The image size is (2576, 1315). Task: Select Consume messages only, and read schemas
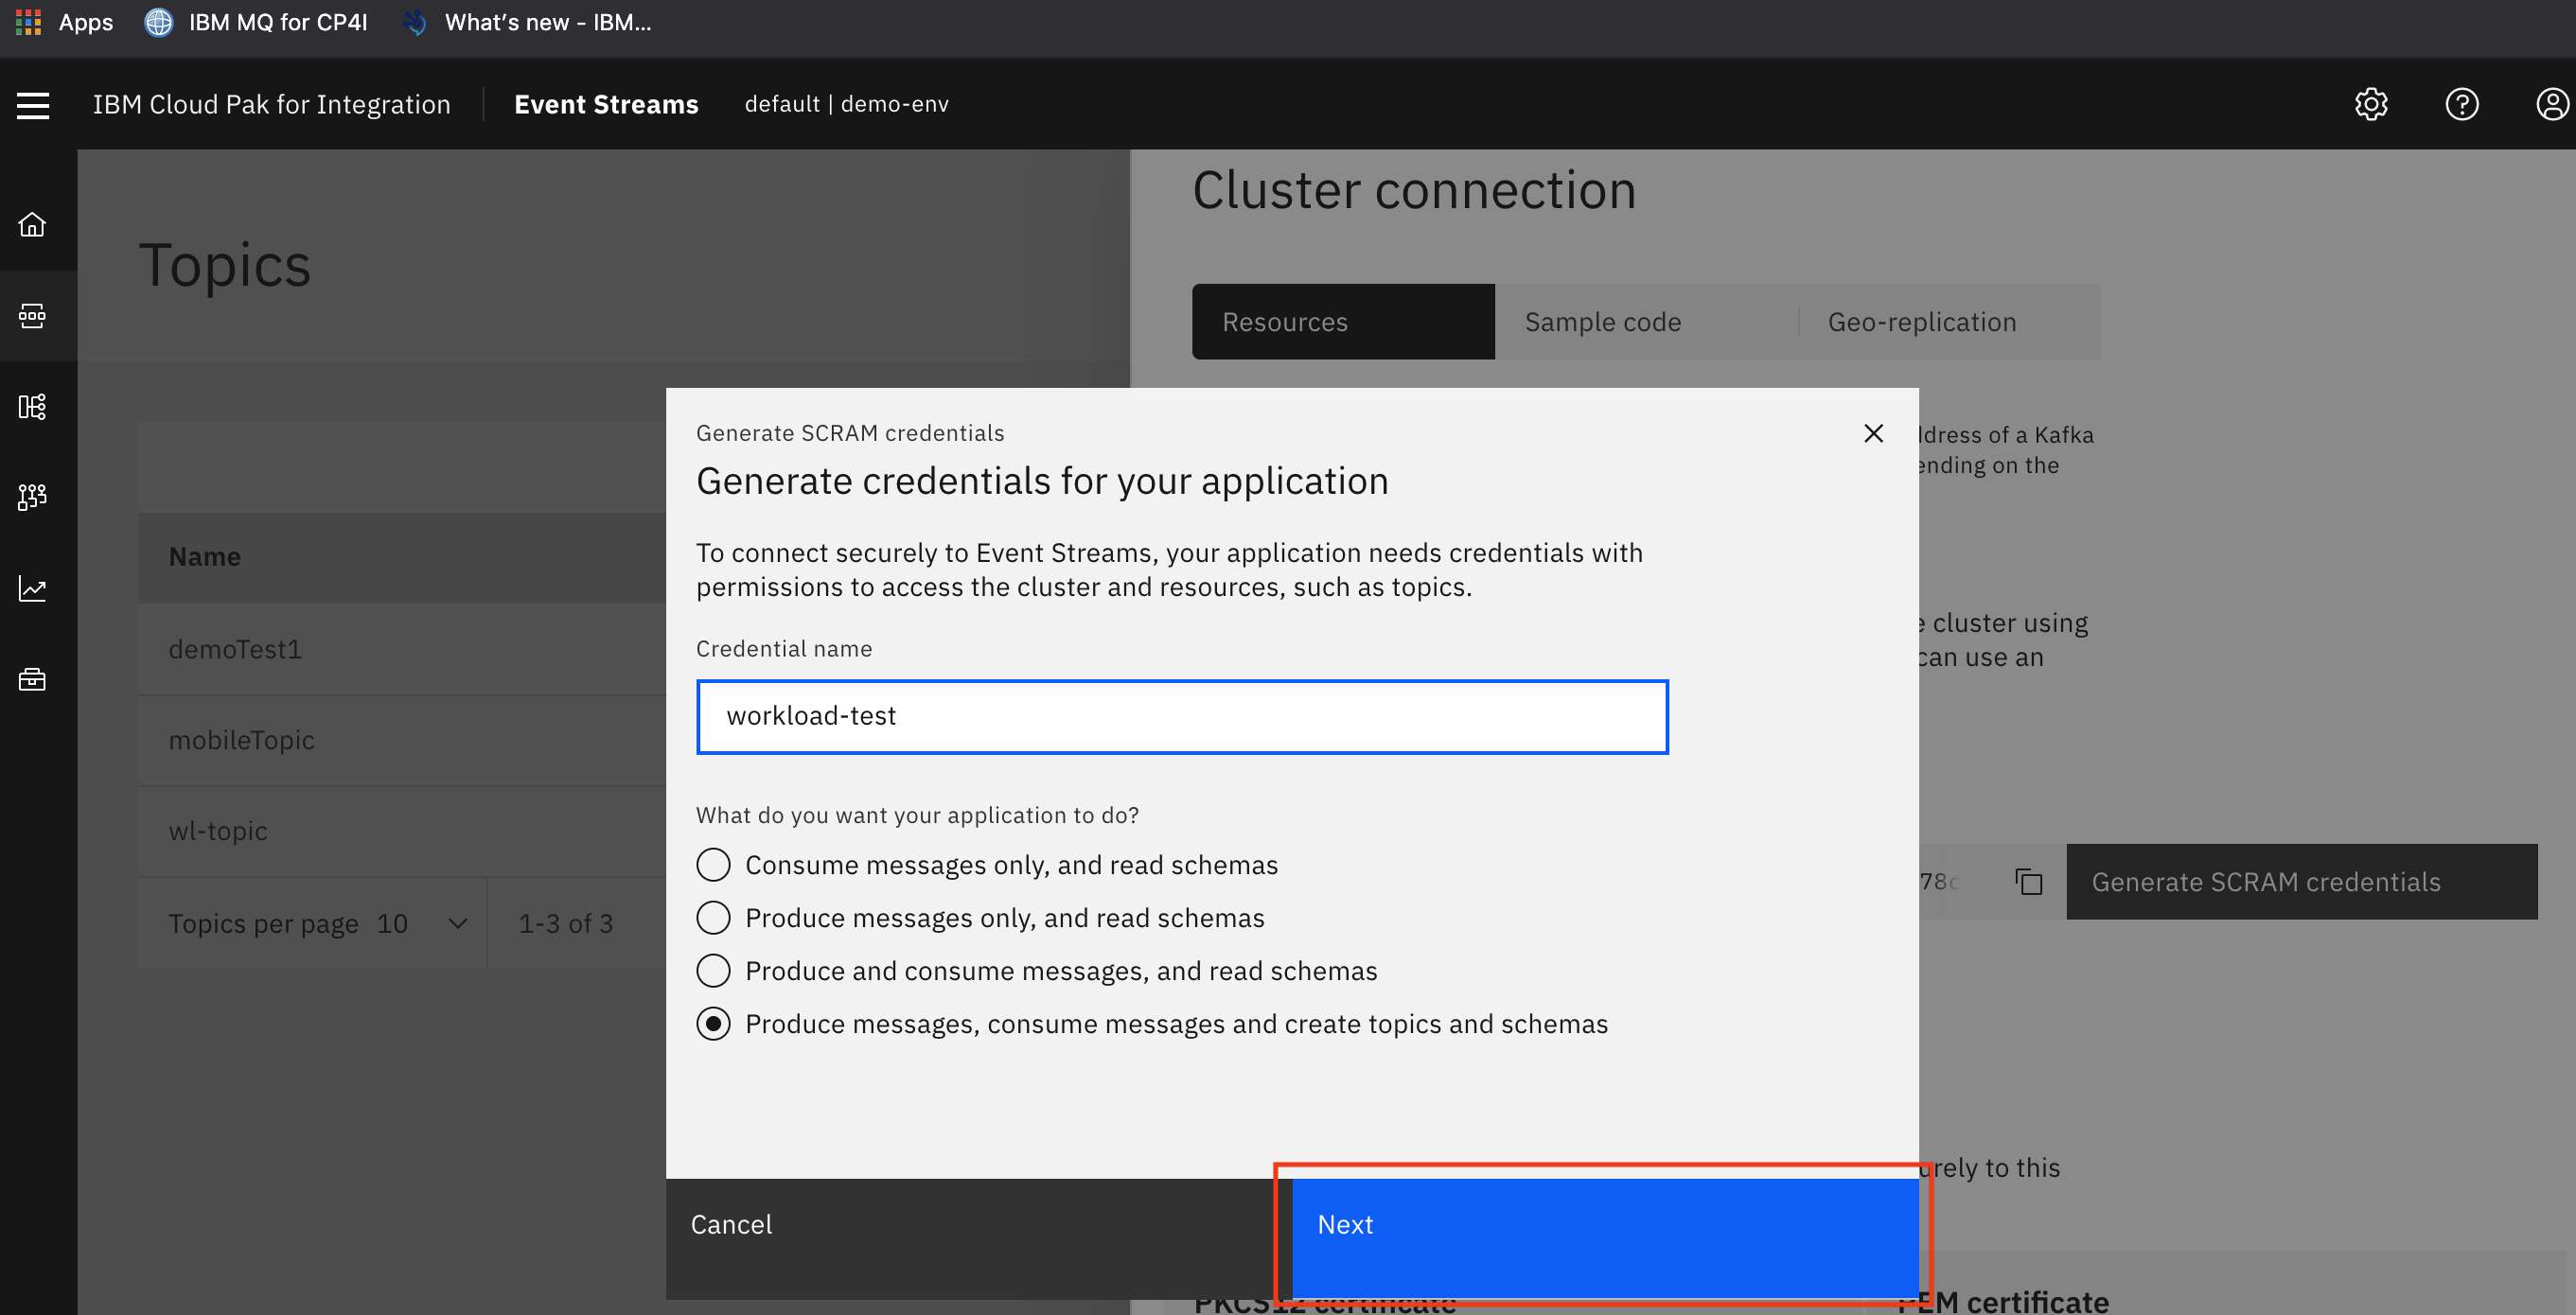coord(987,865)
